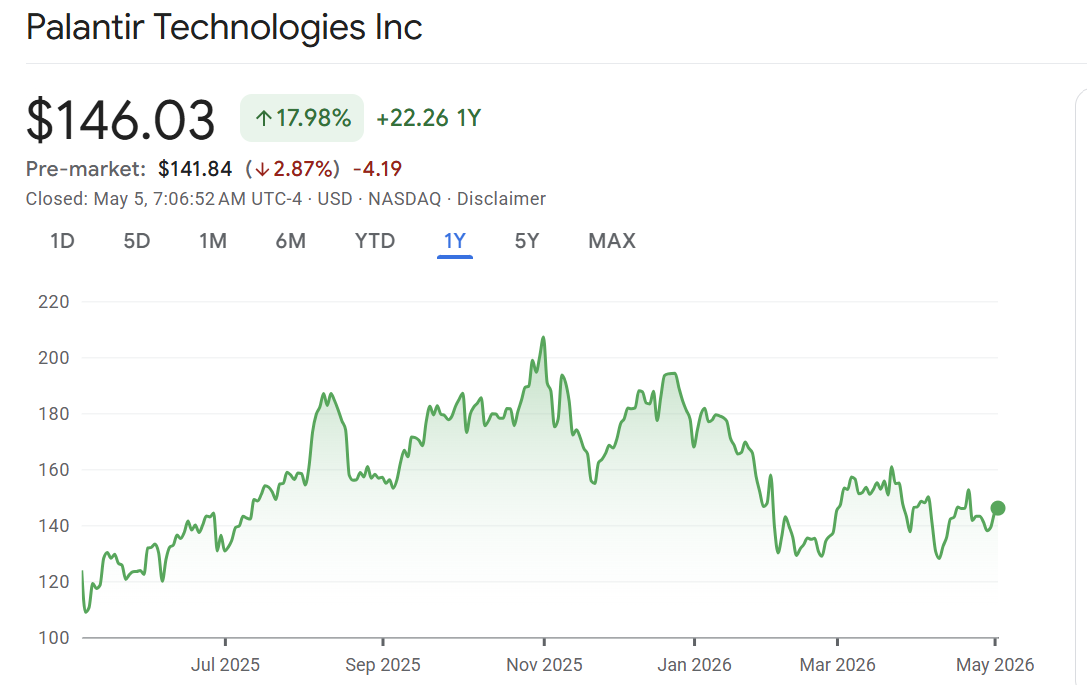Switch chart to 1M range

(x=213, y=241)
